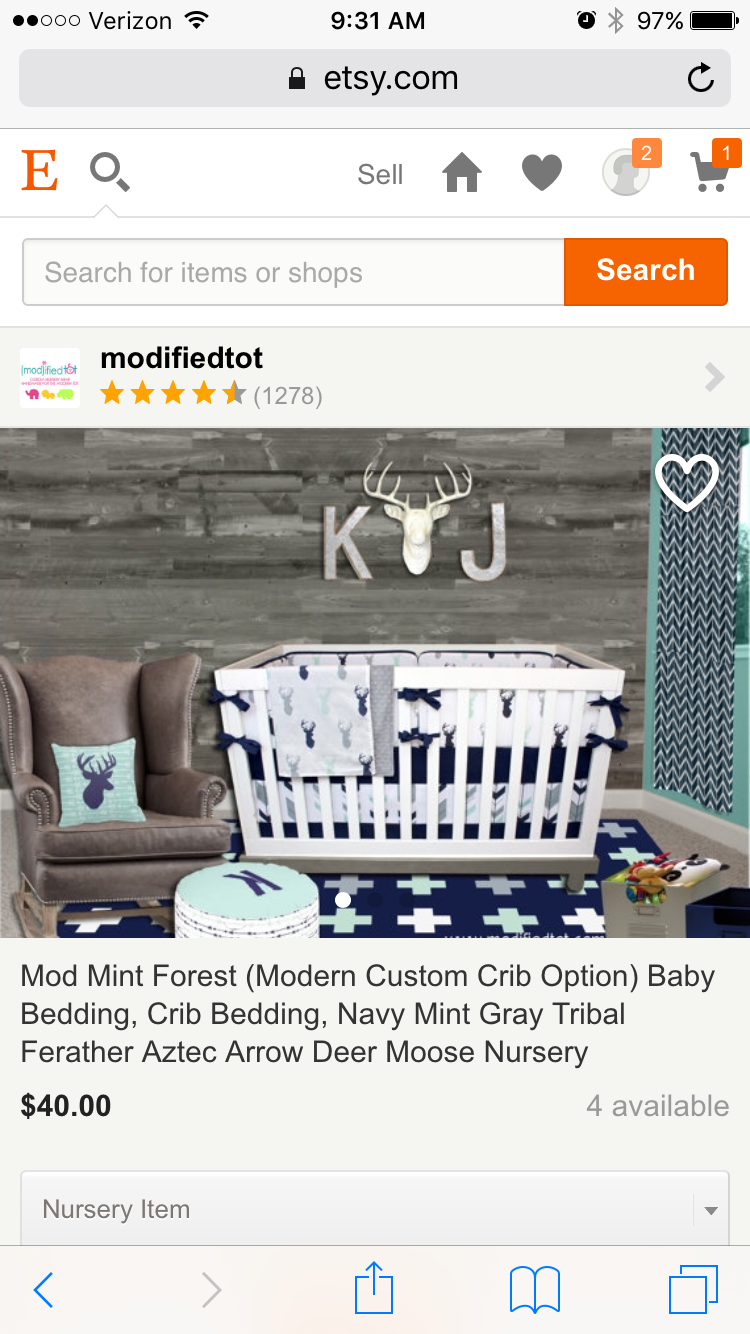Click the orange Search button
This screenshot has width=750, height=1334.
tap(646, 271)
